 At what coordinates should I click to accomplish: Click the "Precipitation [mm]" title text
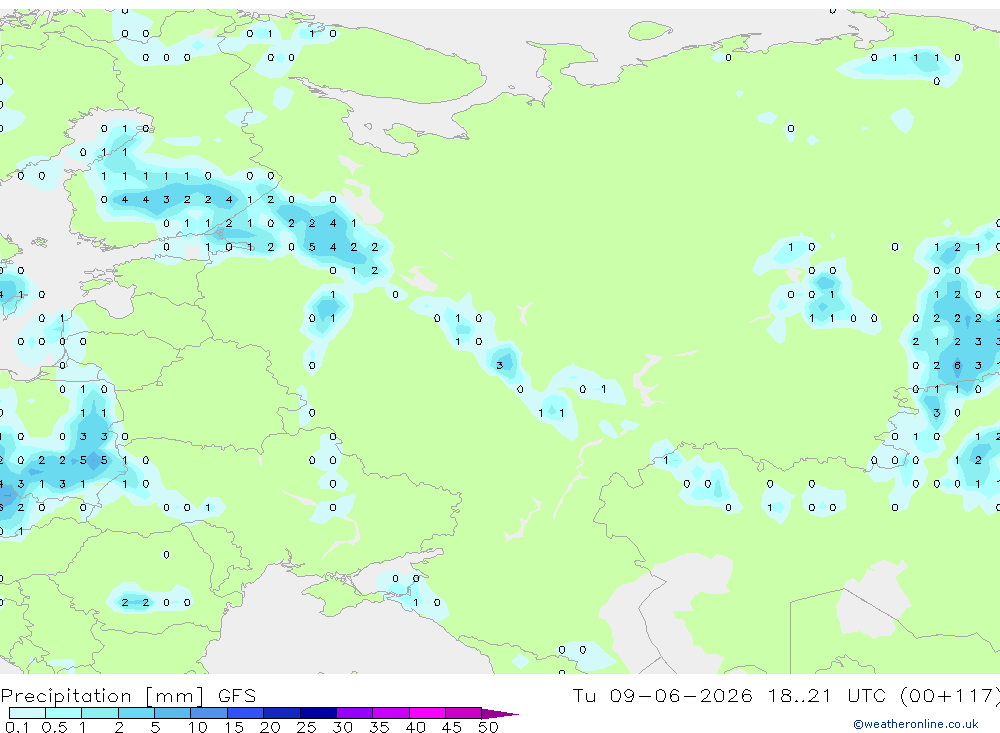coord(102,696)
